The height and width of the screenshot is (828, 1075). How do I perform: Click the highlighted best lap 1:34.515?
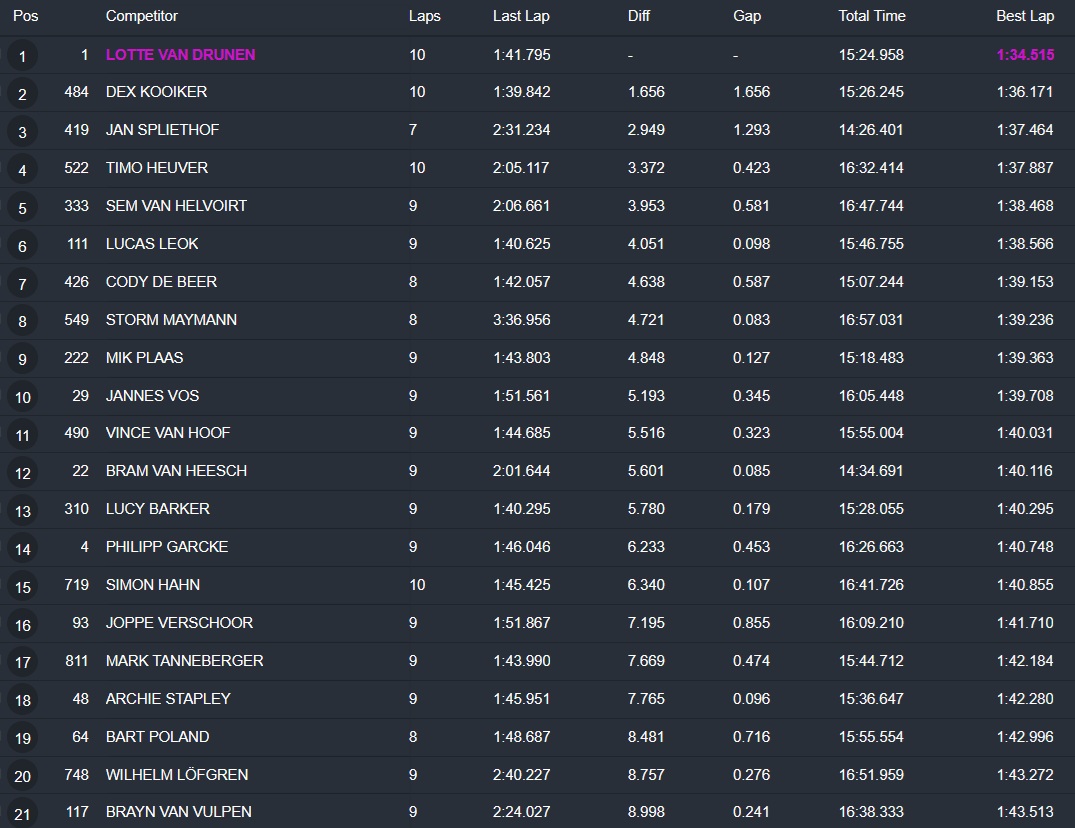point(1025,55)
